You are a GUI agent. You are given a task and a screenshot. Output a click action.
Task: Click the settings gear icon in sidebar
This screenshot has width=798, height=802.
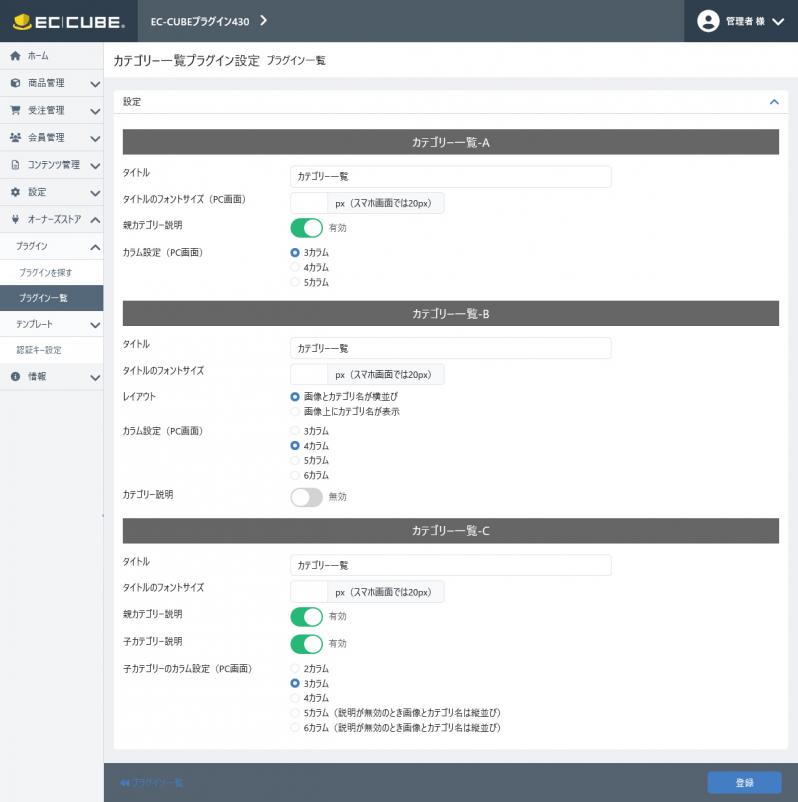pyautogui.click(x=15, y=192)
